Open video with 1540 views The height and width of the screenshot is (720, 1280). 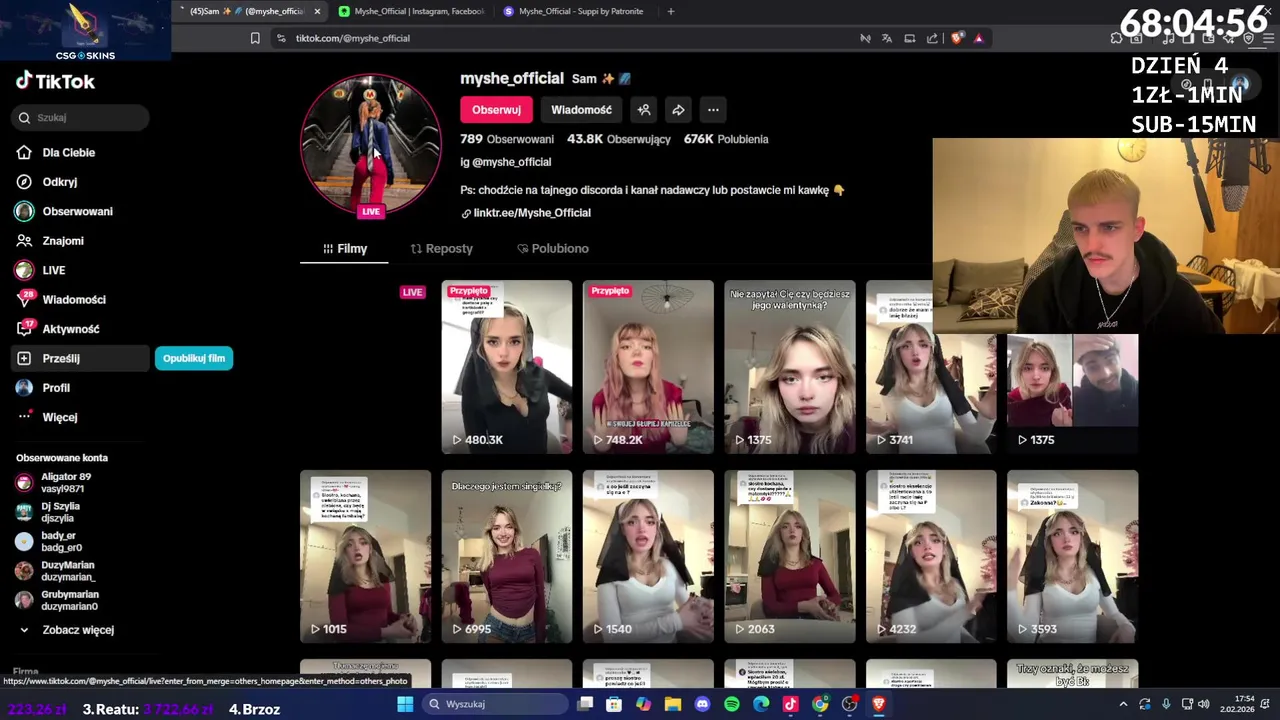[648, 556]
